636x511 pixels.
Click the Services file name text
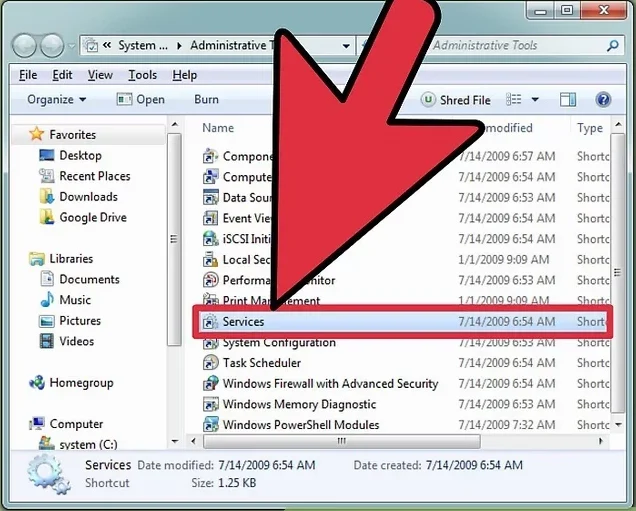tap(243, 322)
